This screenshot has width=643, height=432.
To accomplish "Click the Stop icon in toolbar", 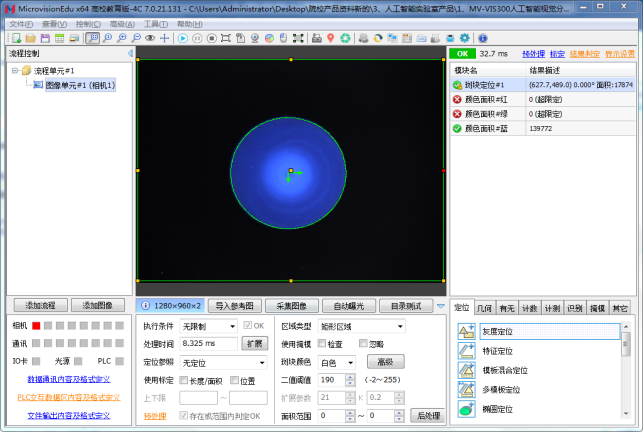I will 212,38.
